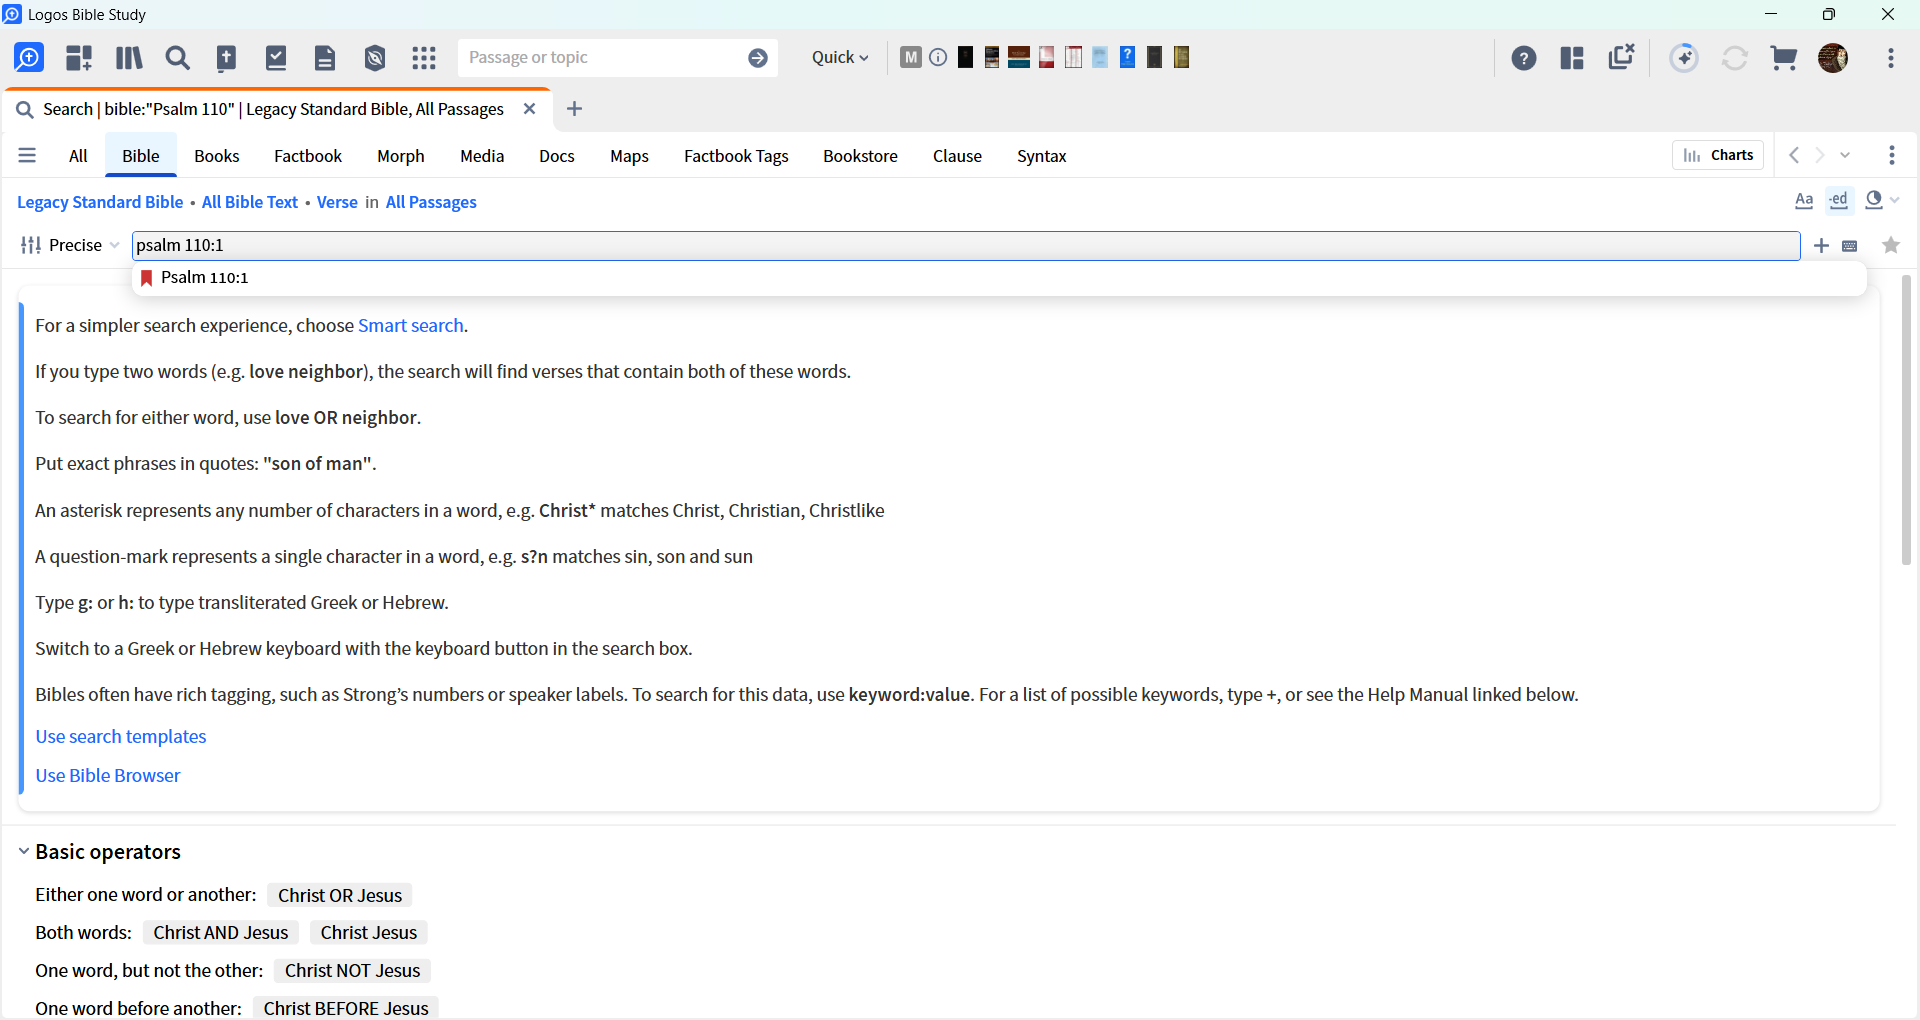Viewport: 1920px width, 1020px height.
Task: Switch to the Factbook Tags tab
Action: pyautogui.click(x=736, y=156)
